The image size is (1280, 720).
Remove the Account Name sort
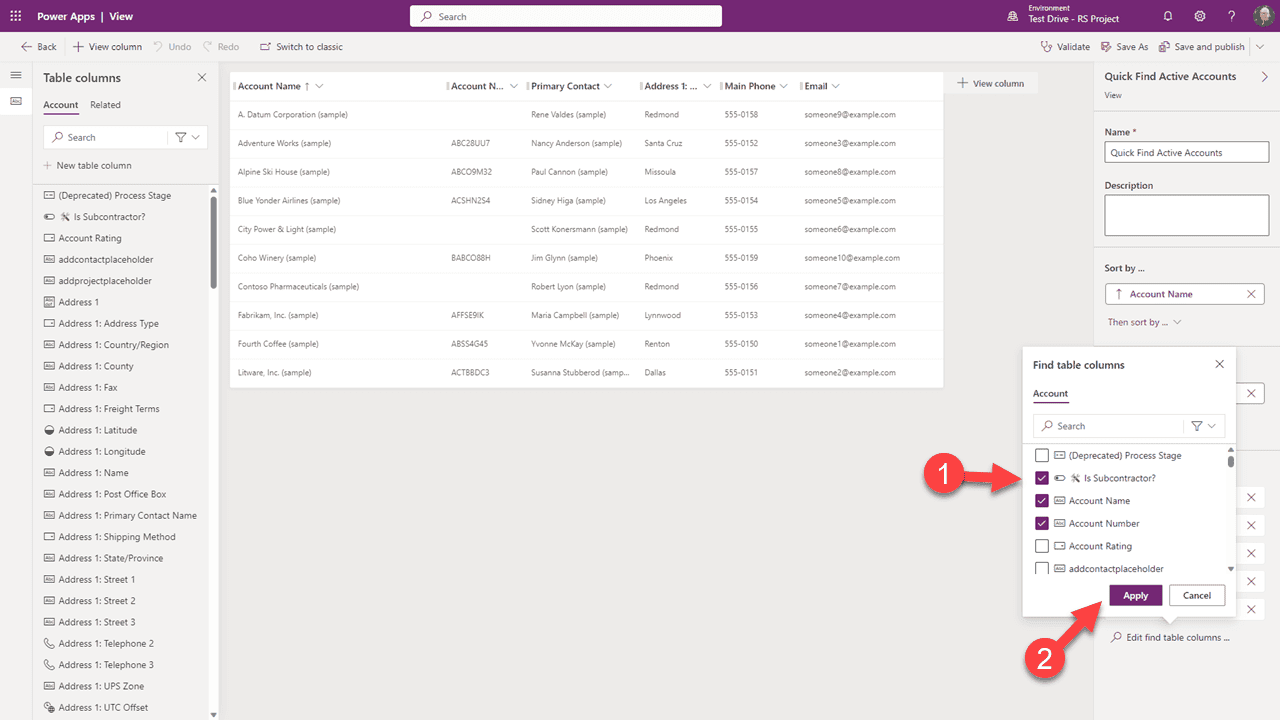[x=1251, y=294]
